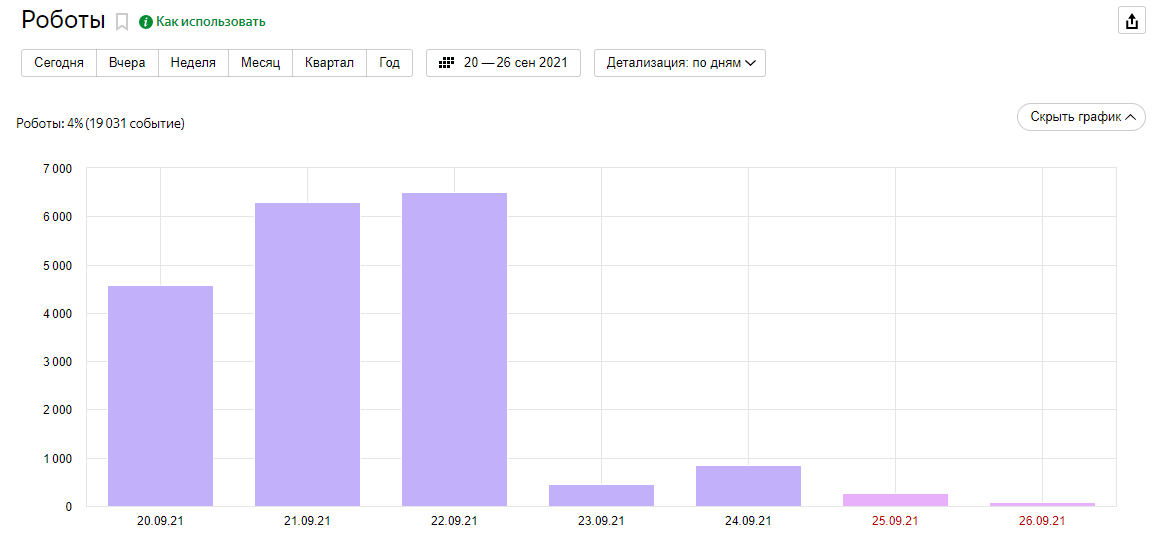This screenshot has width=1155, height=546.
Task: Choose the Квартал period
Action: [329, 63]
